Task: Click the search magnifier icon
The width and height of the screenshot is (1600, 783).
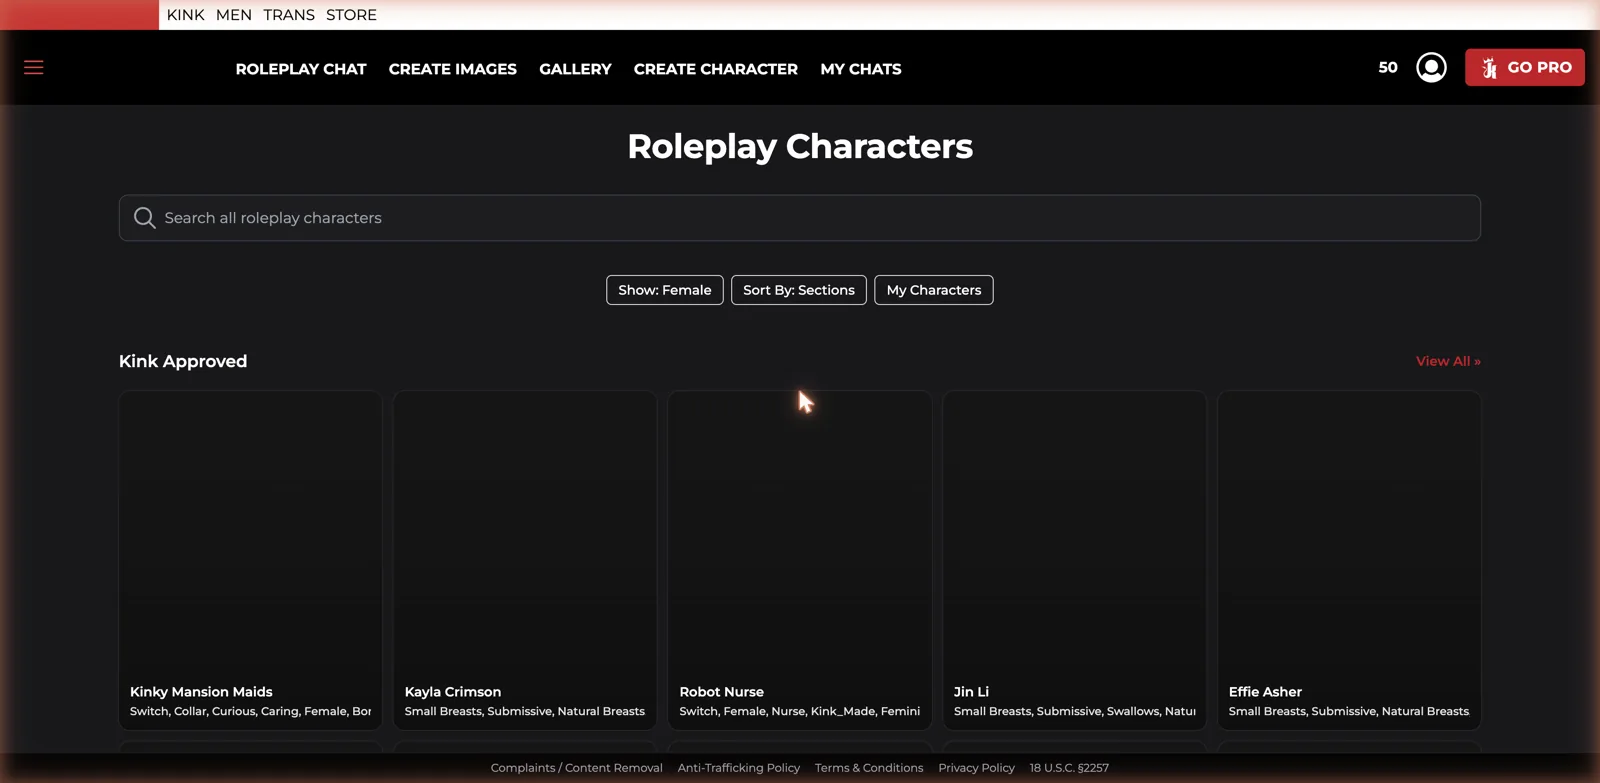Action: click(145, 218)
